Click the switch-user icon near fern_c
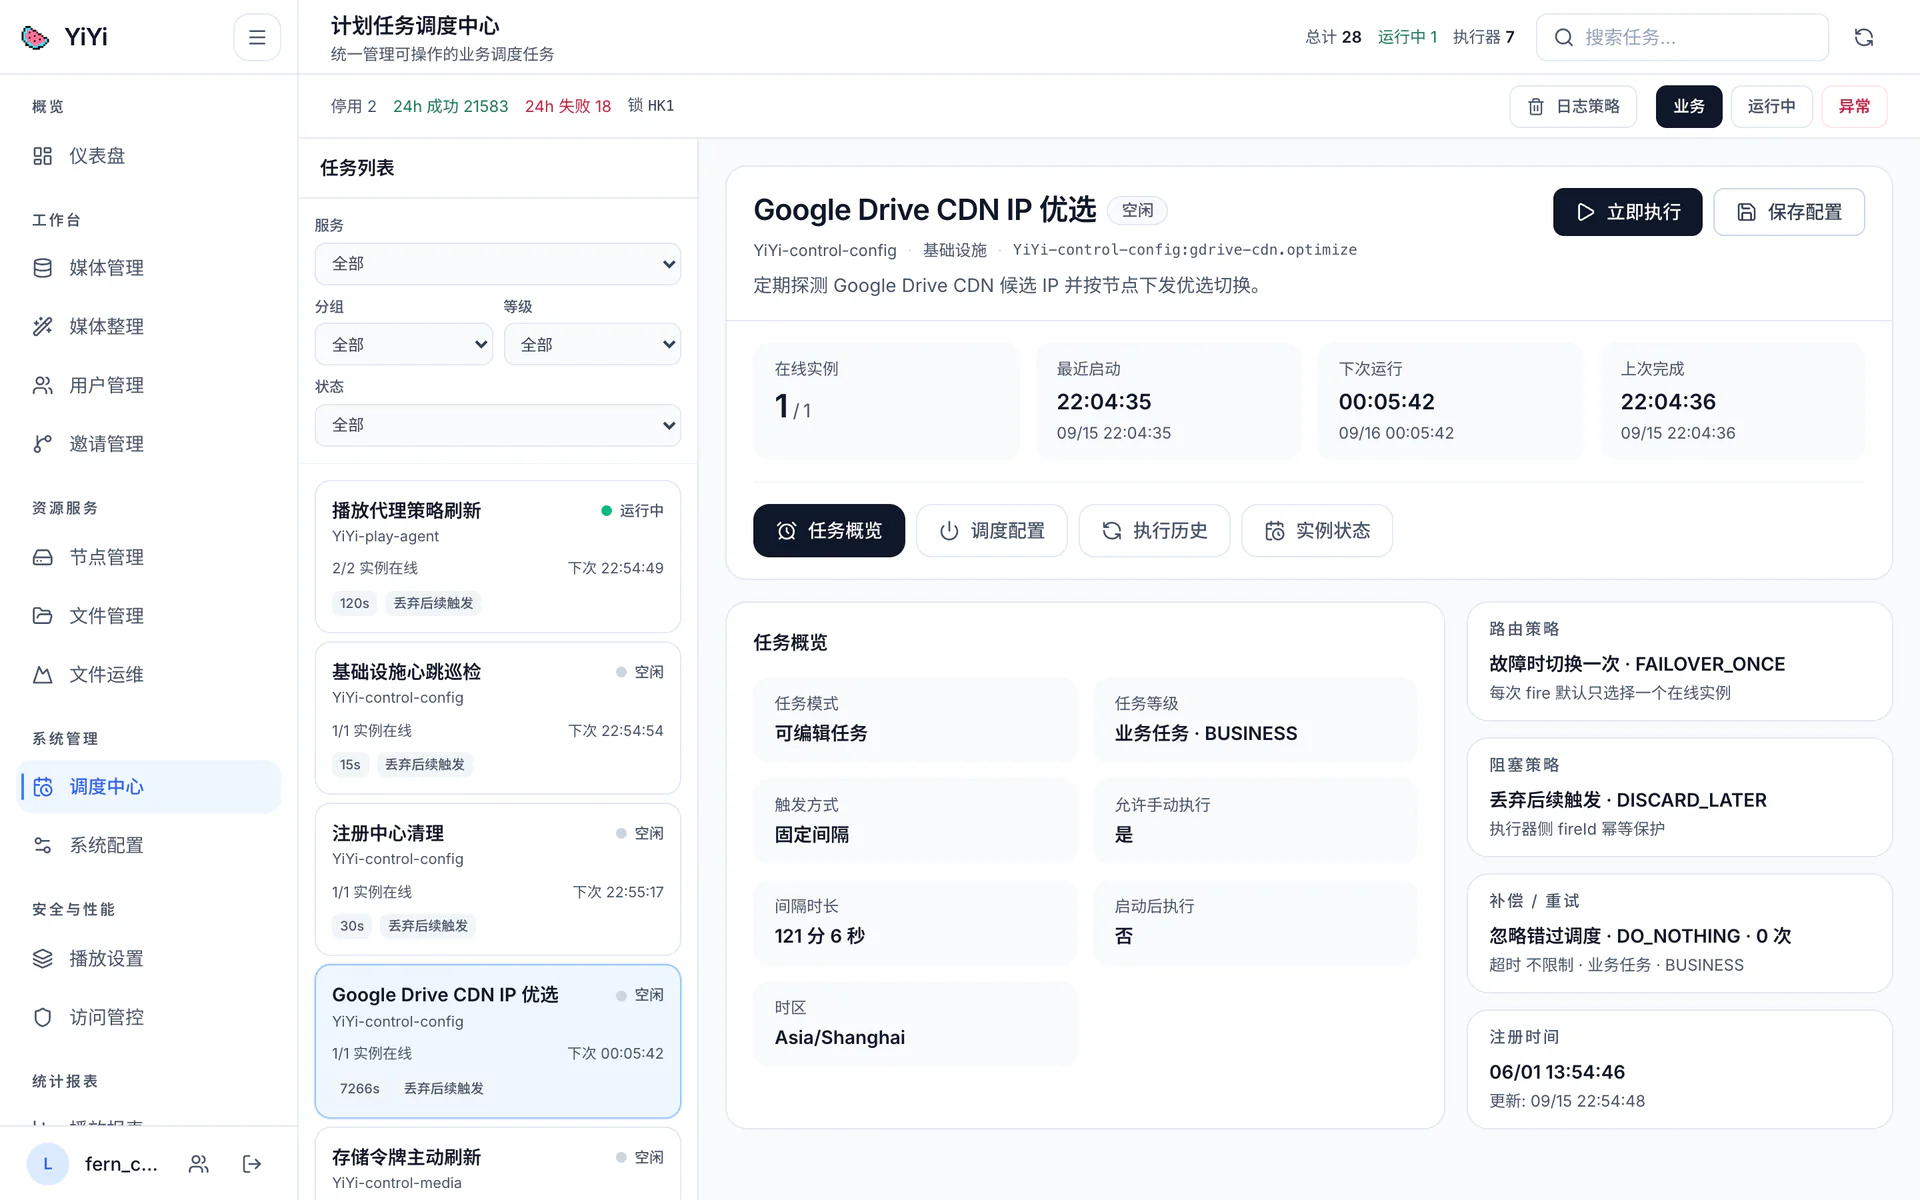 pos(199,1164)
